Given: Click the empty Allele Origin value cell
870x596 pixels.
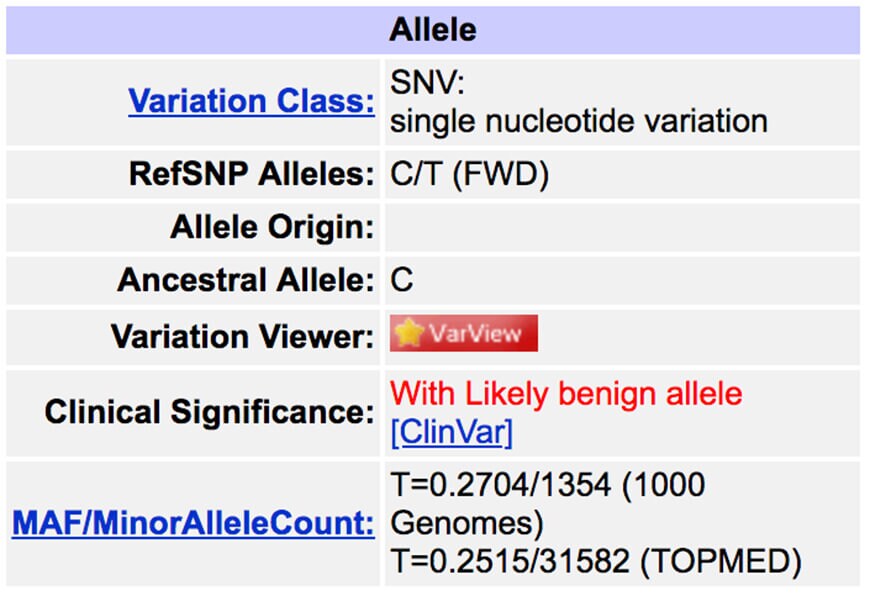Looking at the screenshot, I should 620,227.
